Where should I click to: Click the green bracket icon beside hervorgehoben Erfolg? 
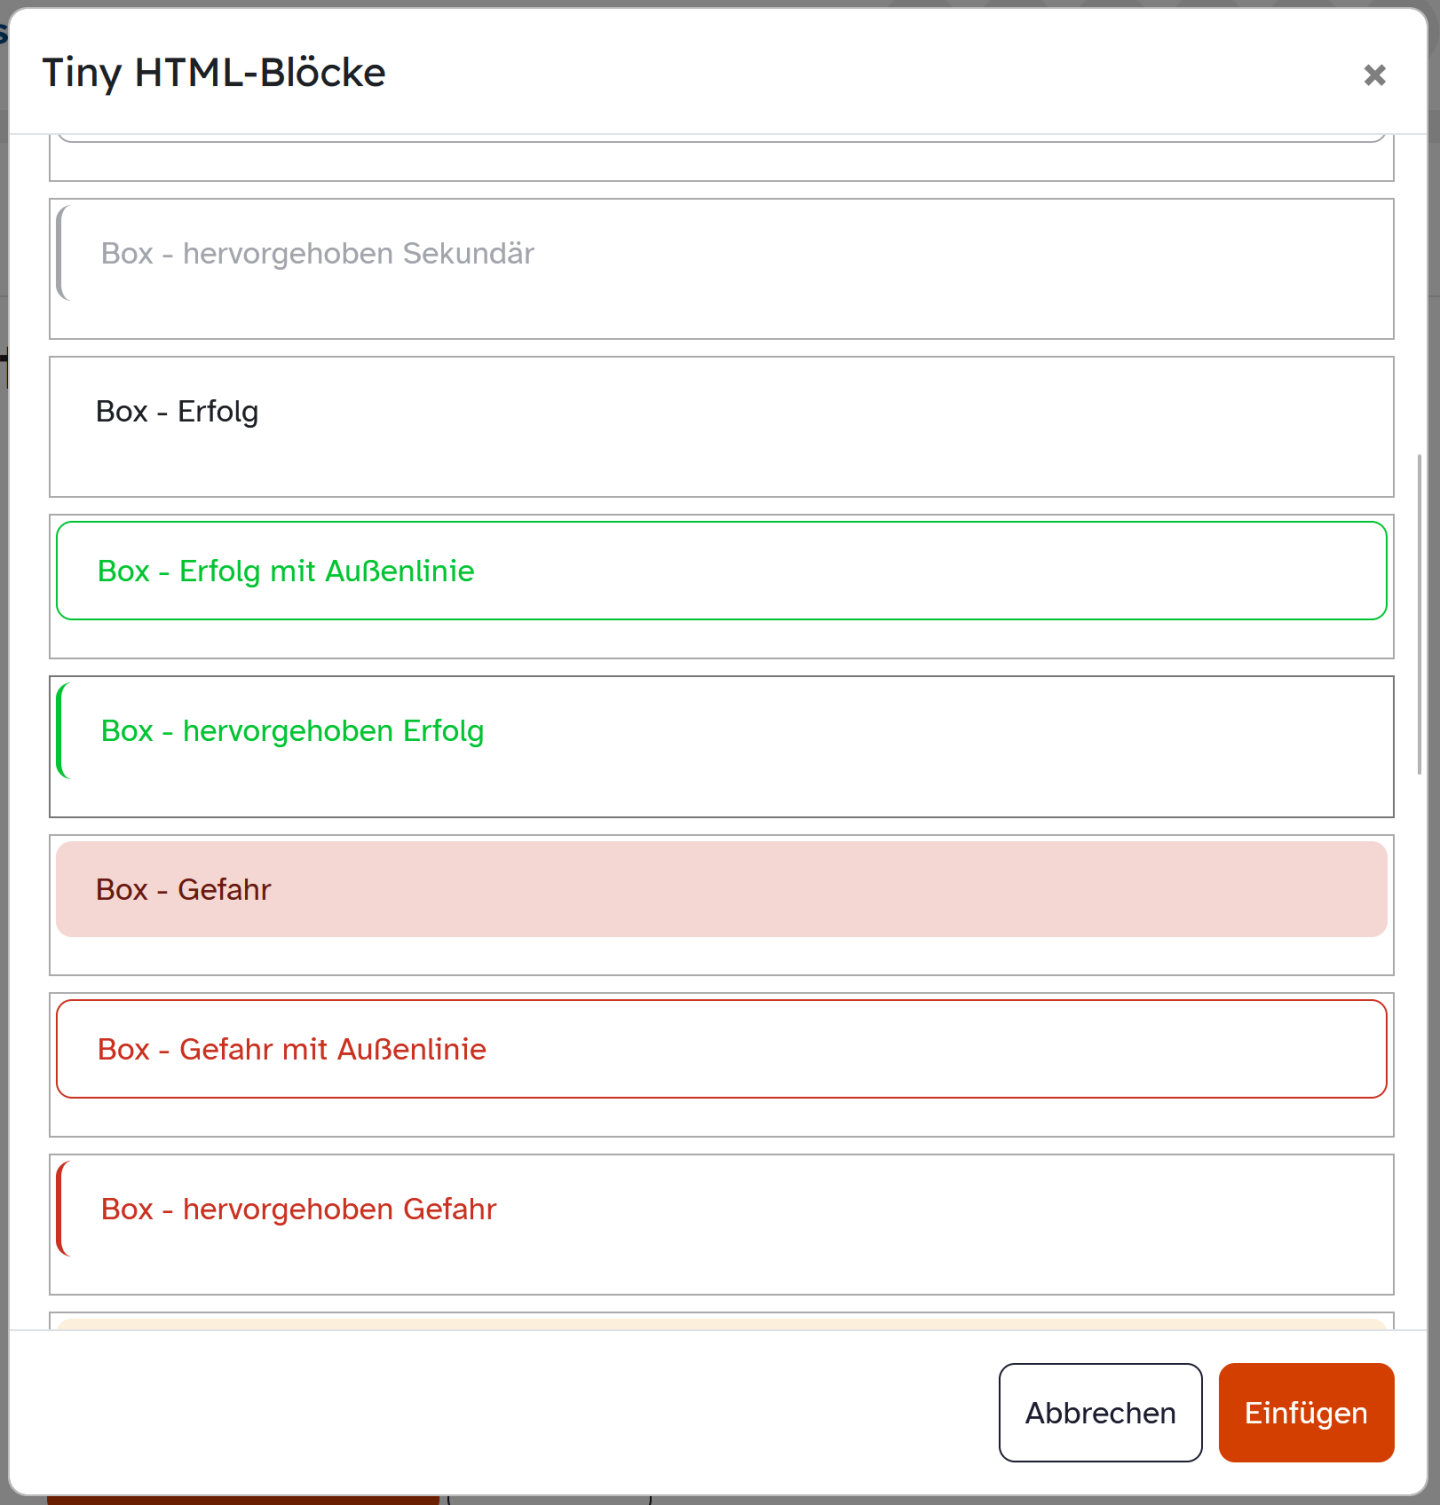(64, 731)
